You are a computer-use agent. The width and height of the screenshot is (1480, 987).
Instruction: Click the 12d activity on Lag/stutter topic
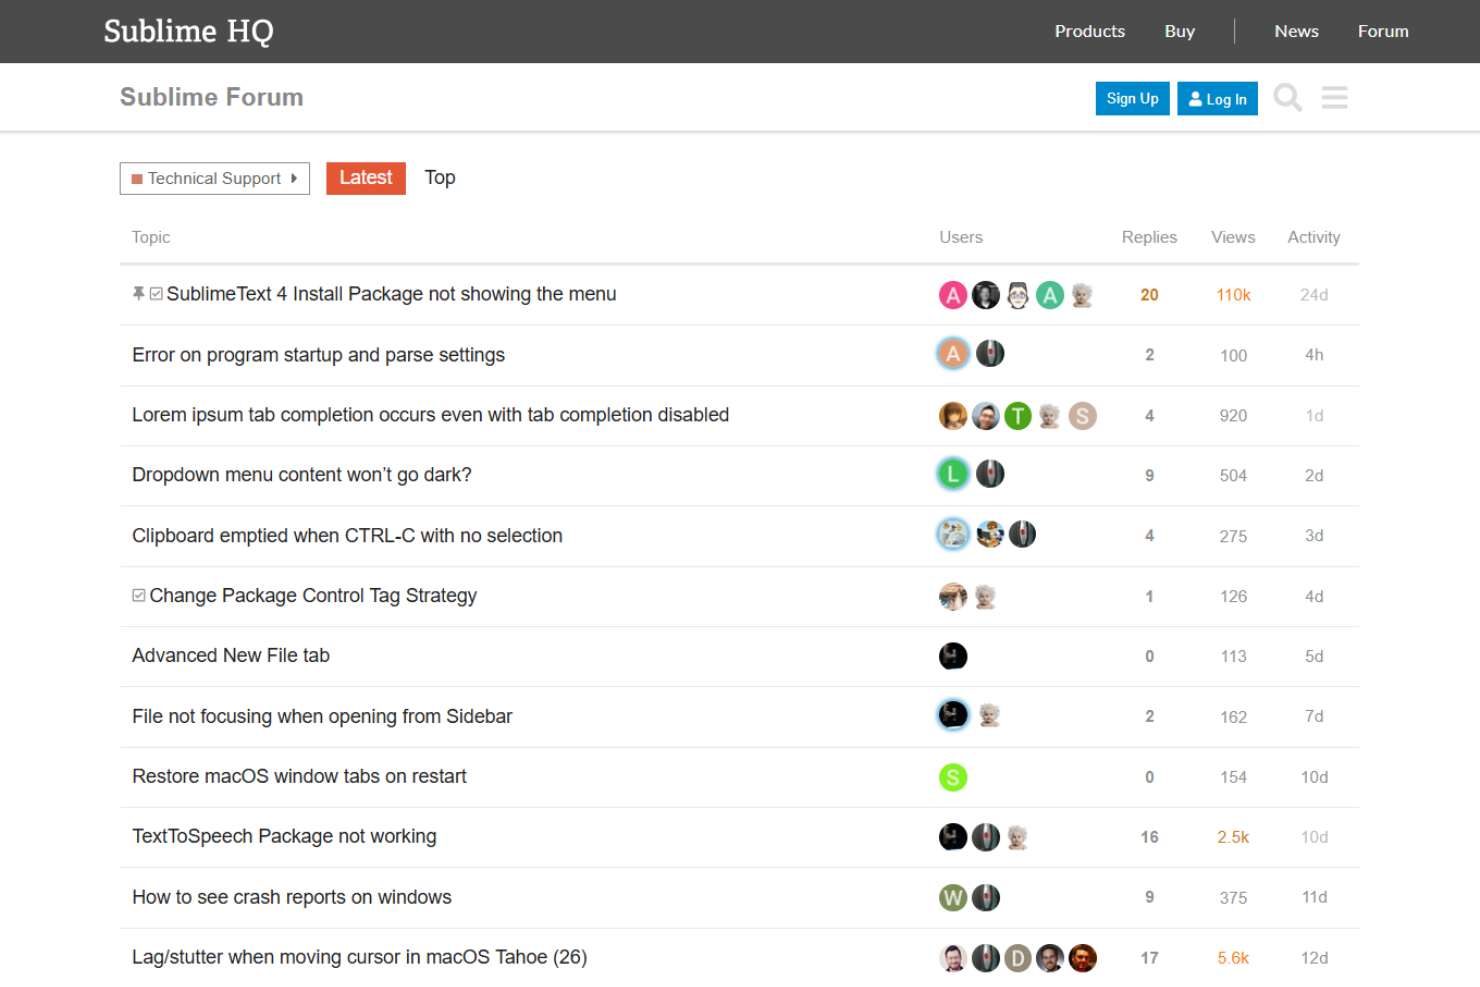point(1314,958)
